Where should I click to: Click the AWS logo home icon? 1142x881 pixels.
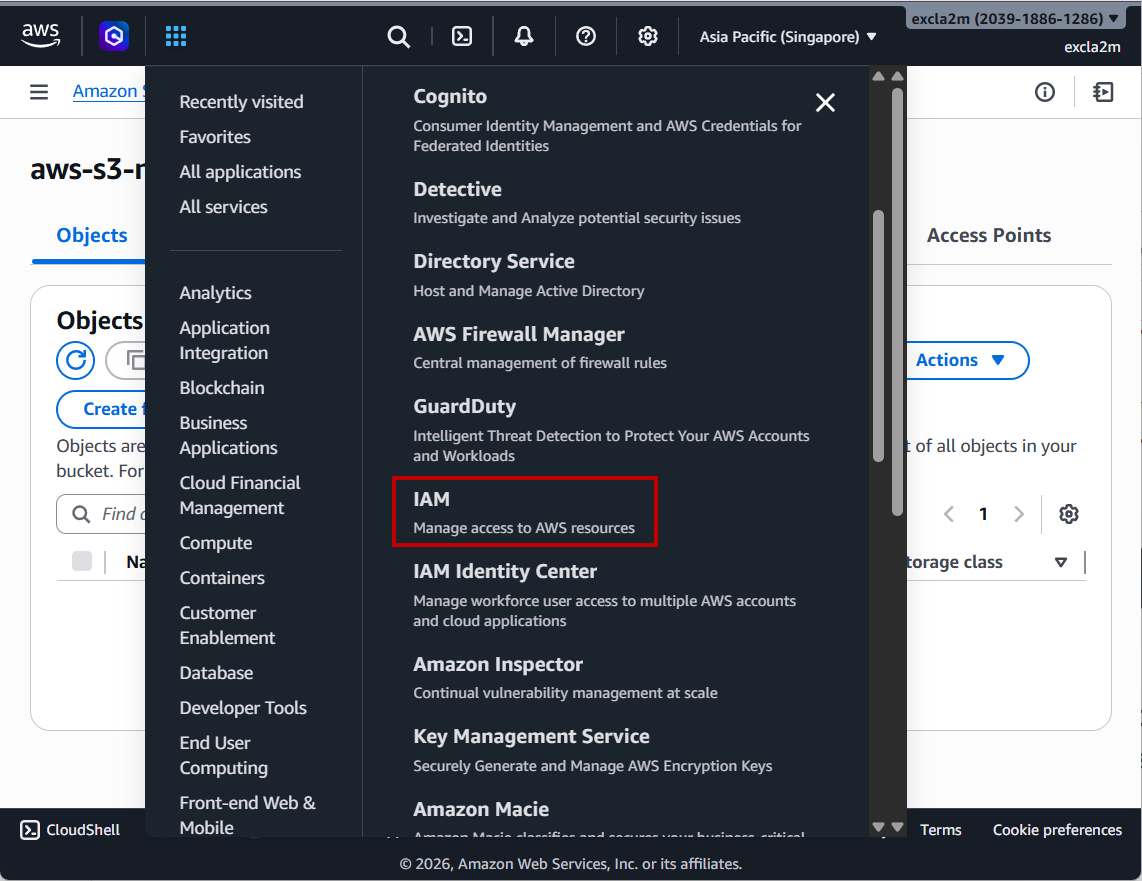[41, 36]
